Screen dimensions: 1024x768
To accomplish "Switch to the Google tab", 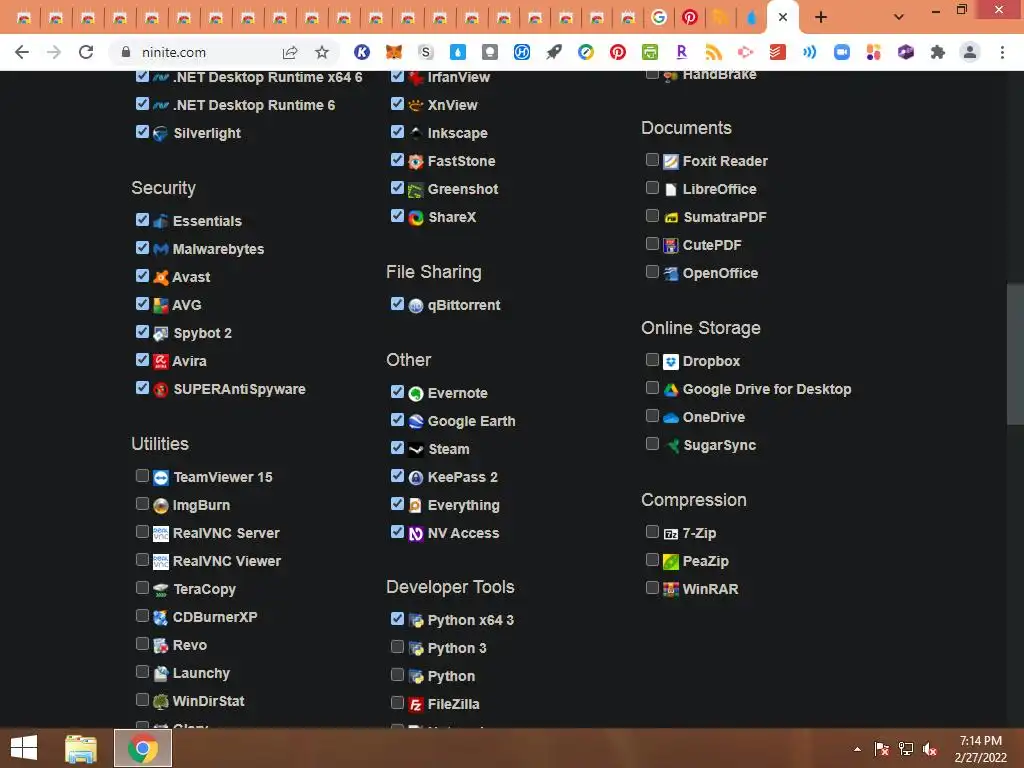I will [x=659, y=18].
